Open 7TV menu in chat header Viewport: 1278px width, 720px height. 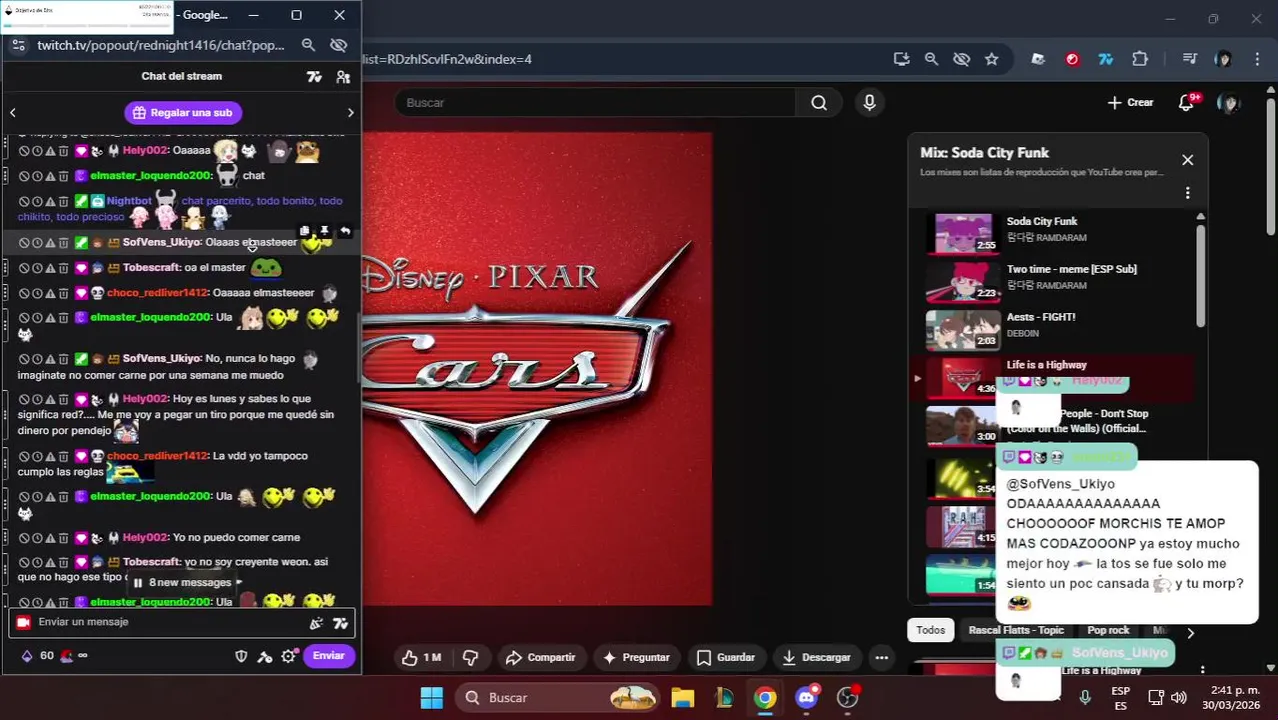coord(314,77)
